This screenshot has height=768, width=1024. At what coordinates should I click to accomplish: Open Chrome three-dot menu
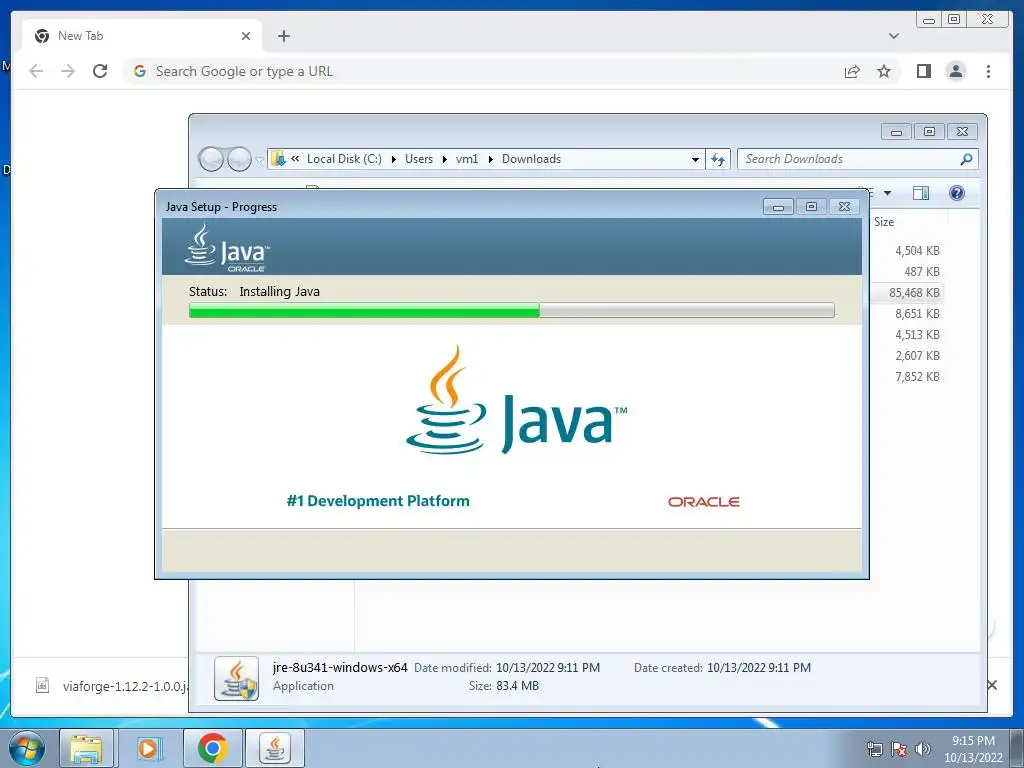[x=988, y=71]
